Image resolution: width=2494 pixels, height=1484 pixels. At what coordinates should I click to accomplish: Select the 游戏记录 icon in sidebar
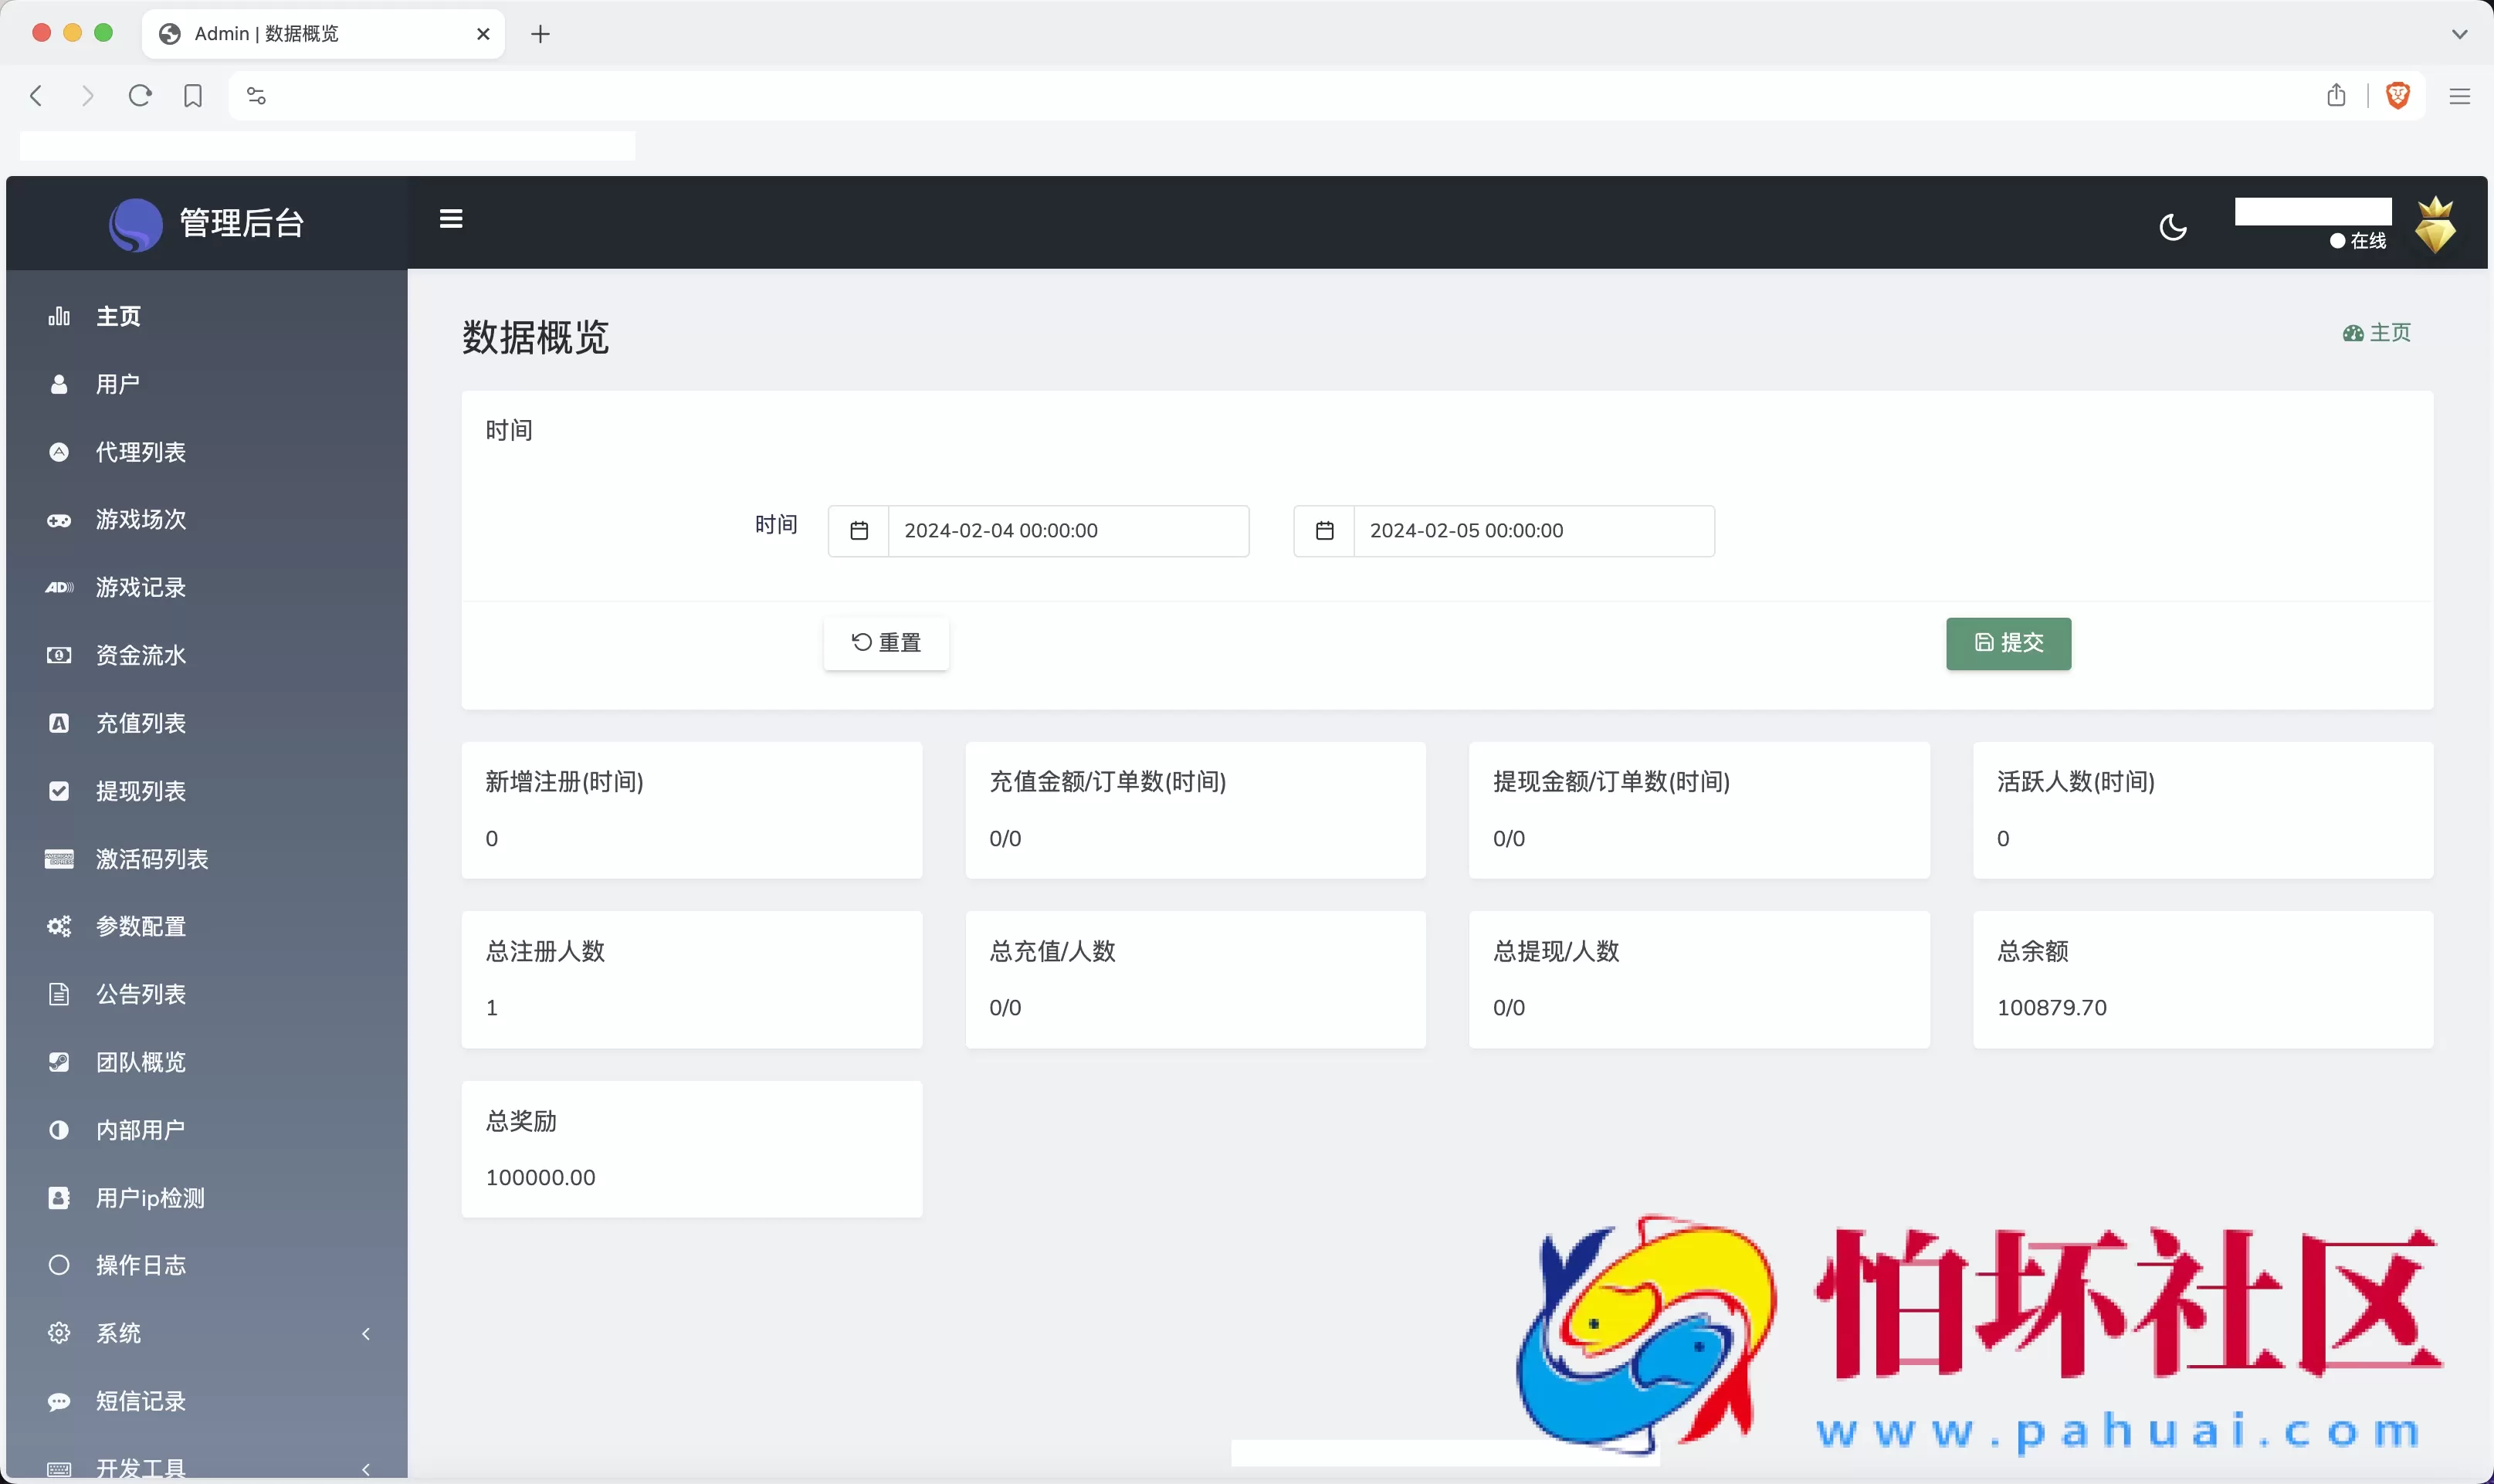coord(59,587)
